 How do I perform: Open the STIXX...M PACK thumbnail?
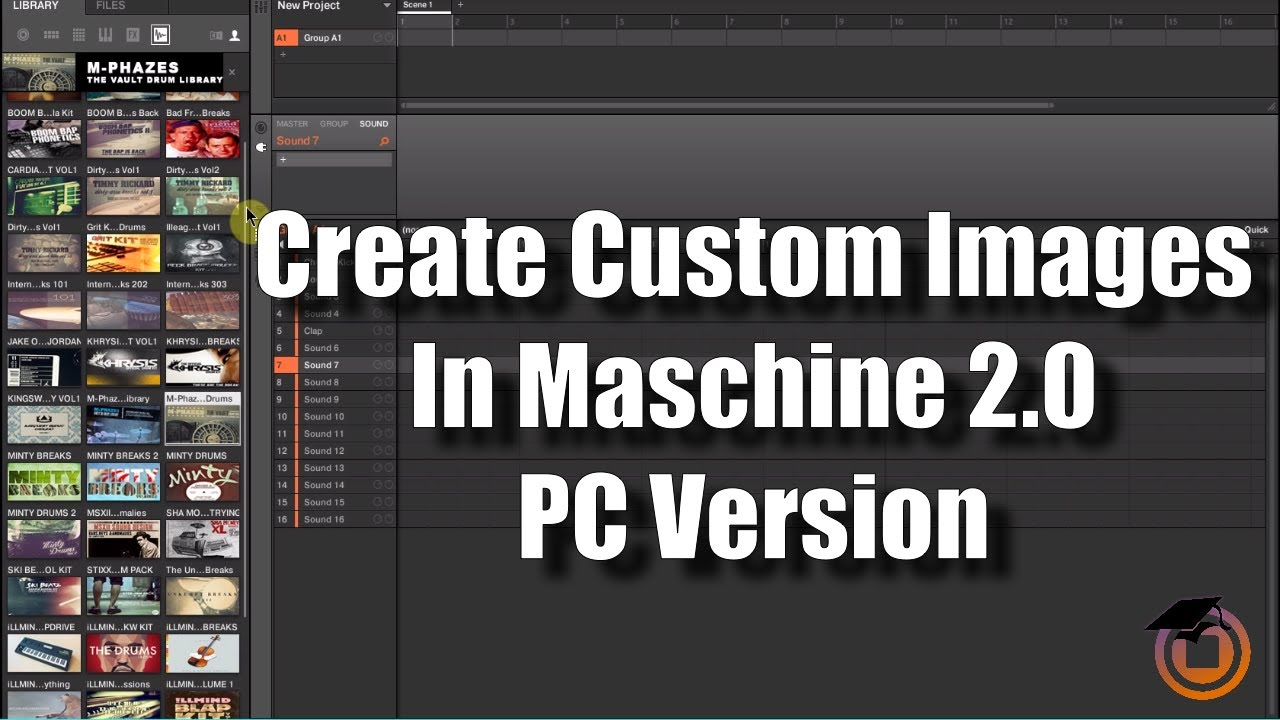[x=123, y=596]
